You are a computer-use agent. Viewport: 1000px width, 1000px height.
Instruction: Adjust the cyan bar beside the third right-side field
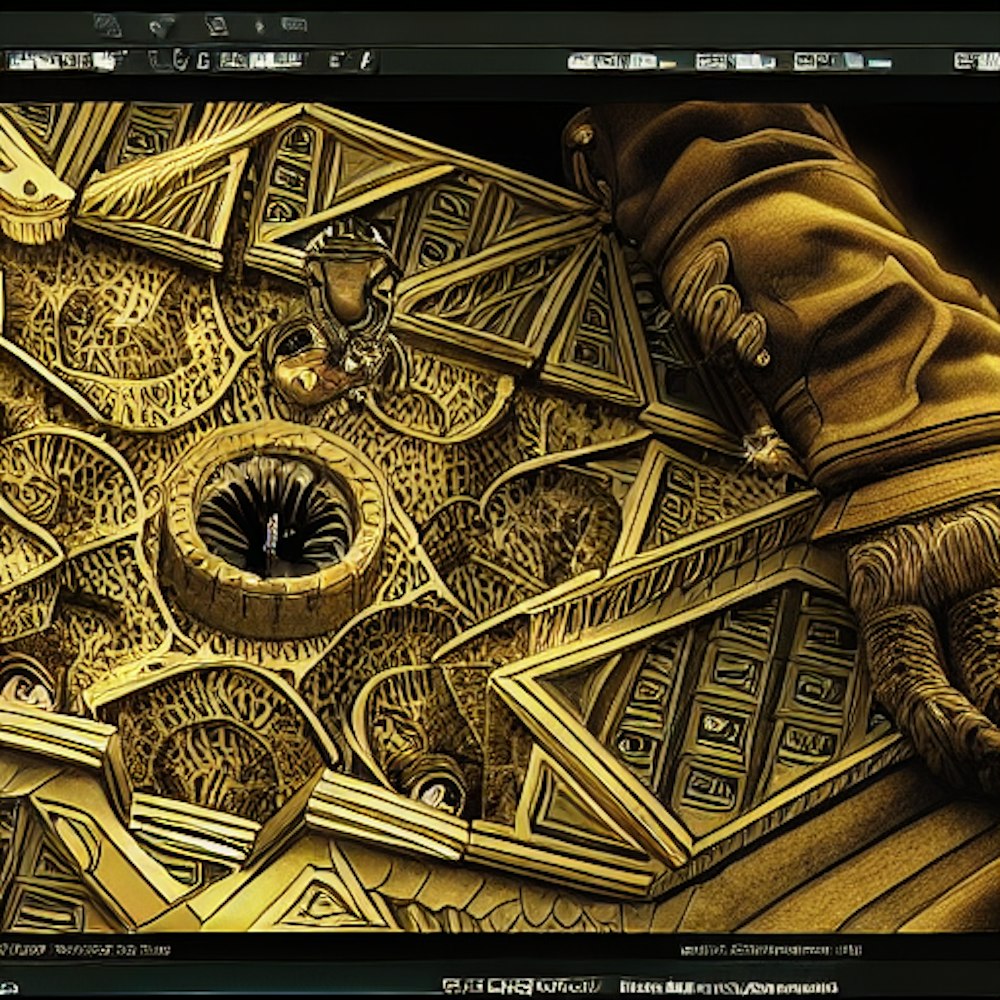879,63
